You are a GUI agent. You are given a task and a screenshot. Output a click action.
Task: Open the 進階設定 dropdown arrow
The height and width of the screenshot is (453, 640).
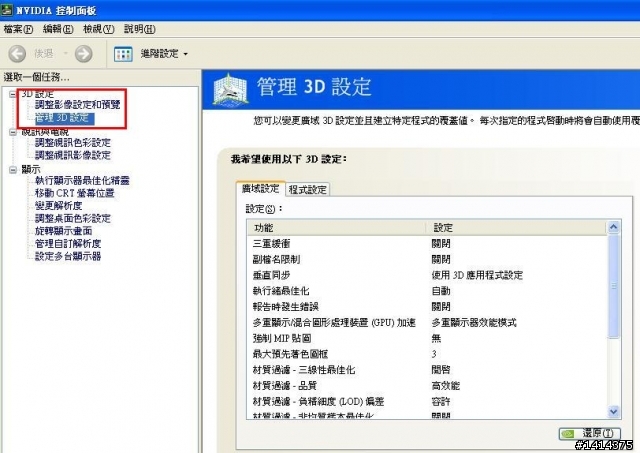pos(186,54)
